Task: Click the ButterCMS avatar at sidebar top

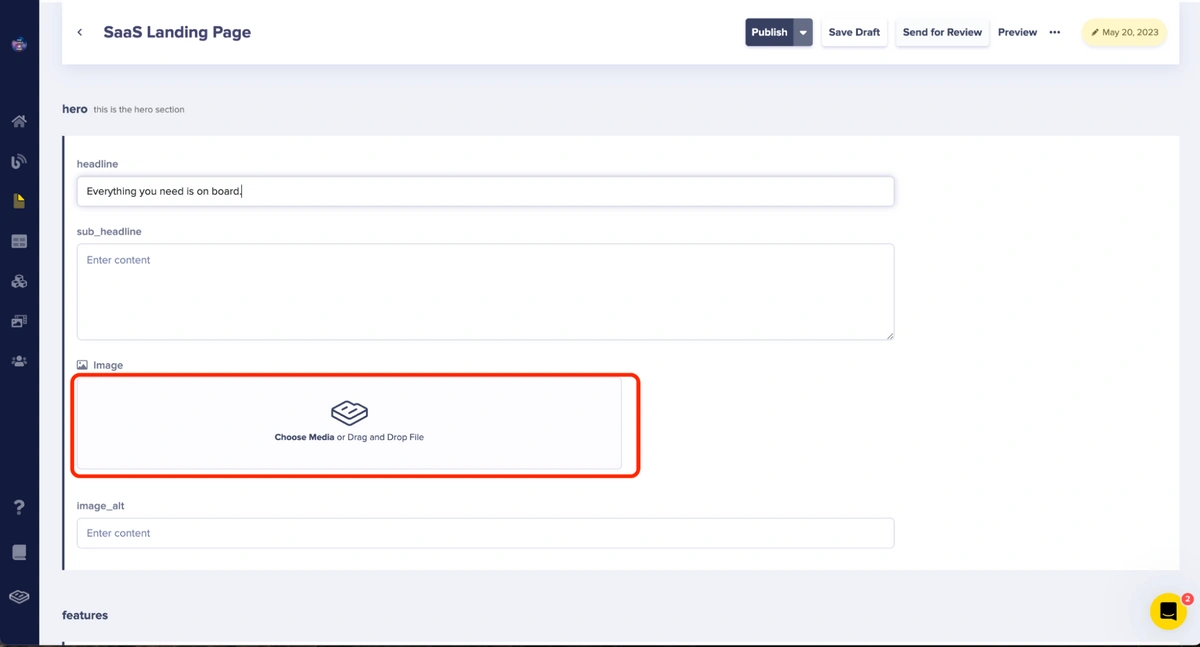Action: point(19,44)
